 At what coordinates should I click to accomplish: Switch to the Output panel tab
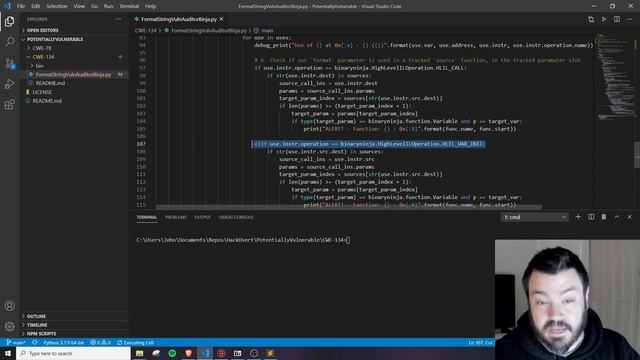pyautogui.click(x=203, y=217)
